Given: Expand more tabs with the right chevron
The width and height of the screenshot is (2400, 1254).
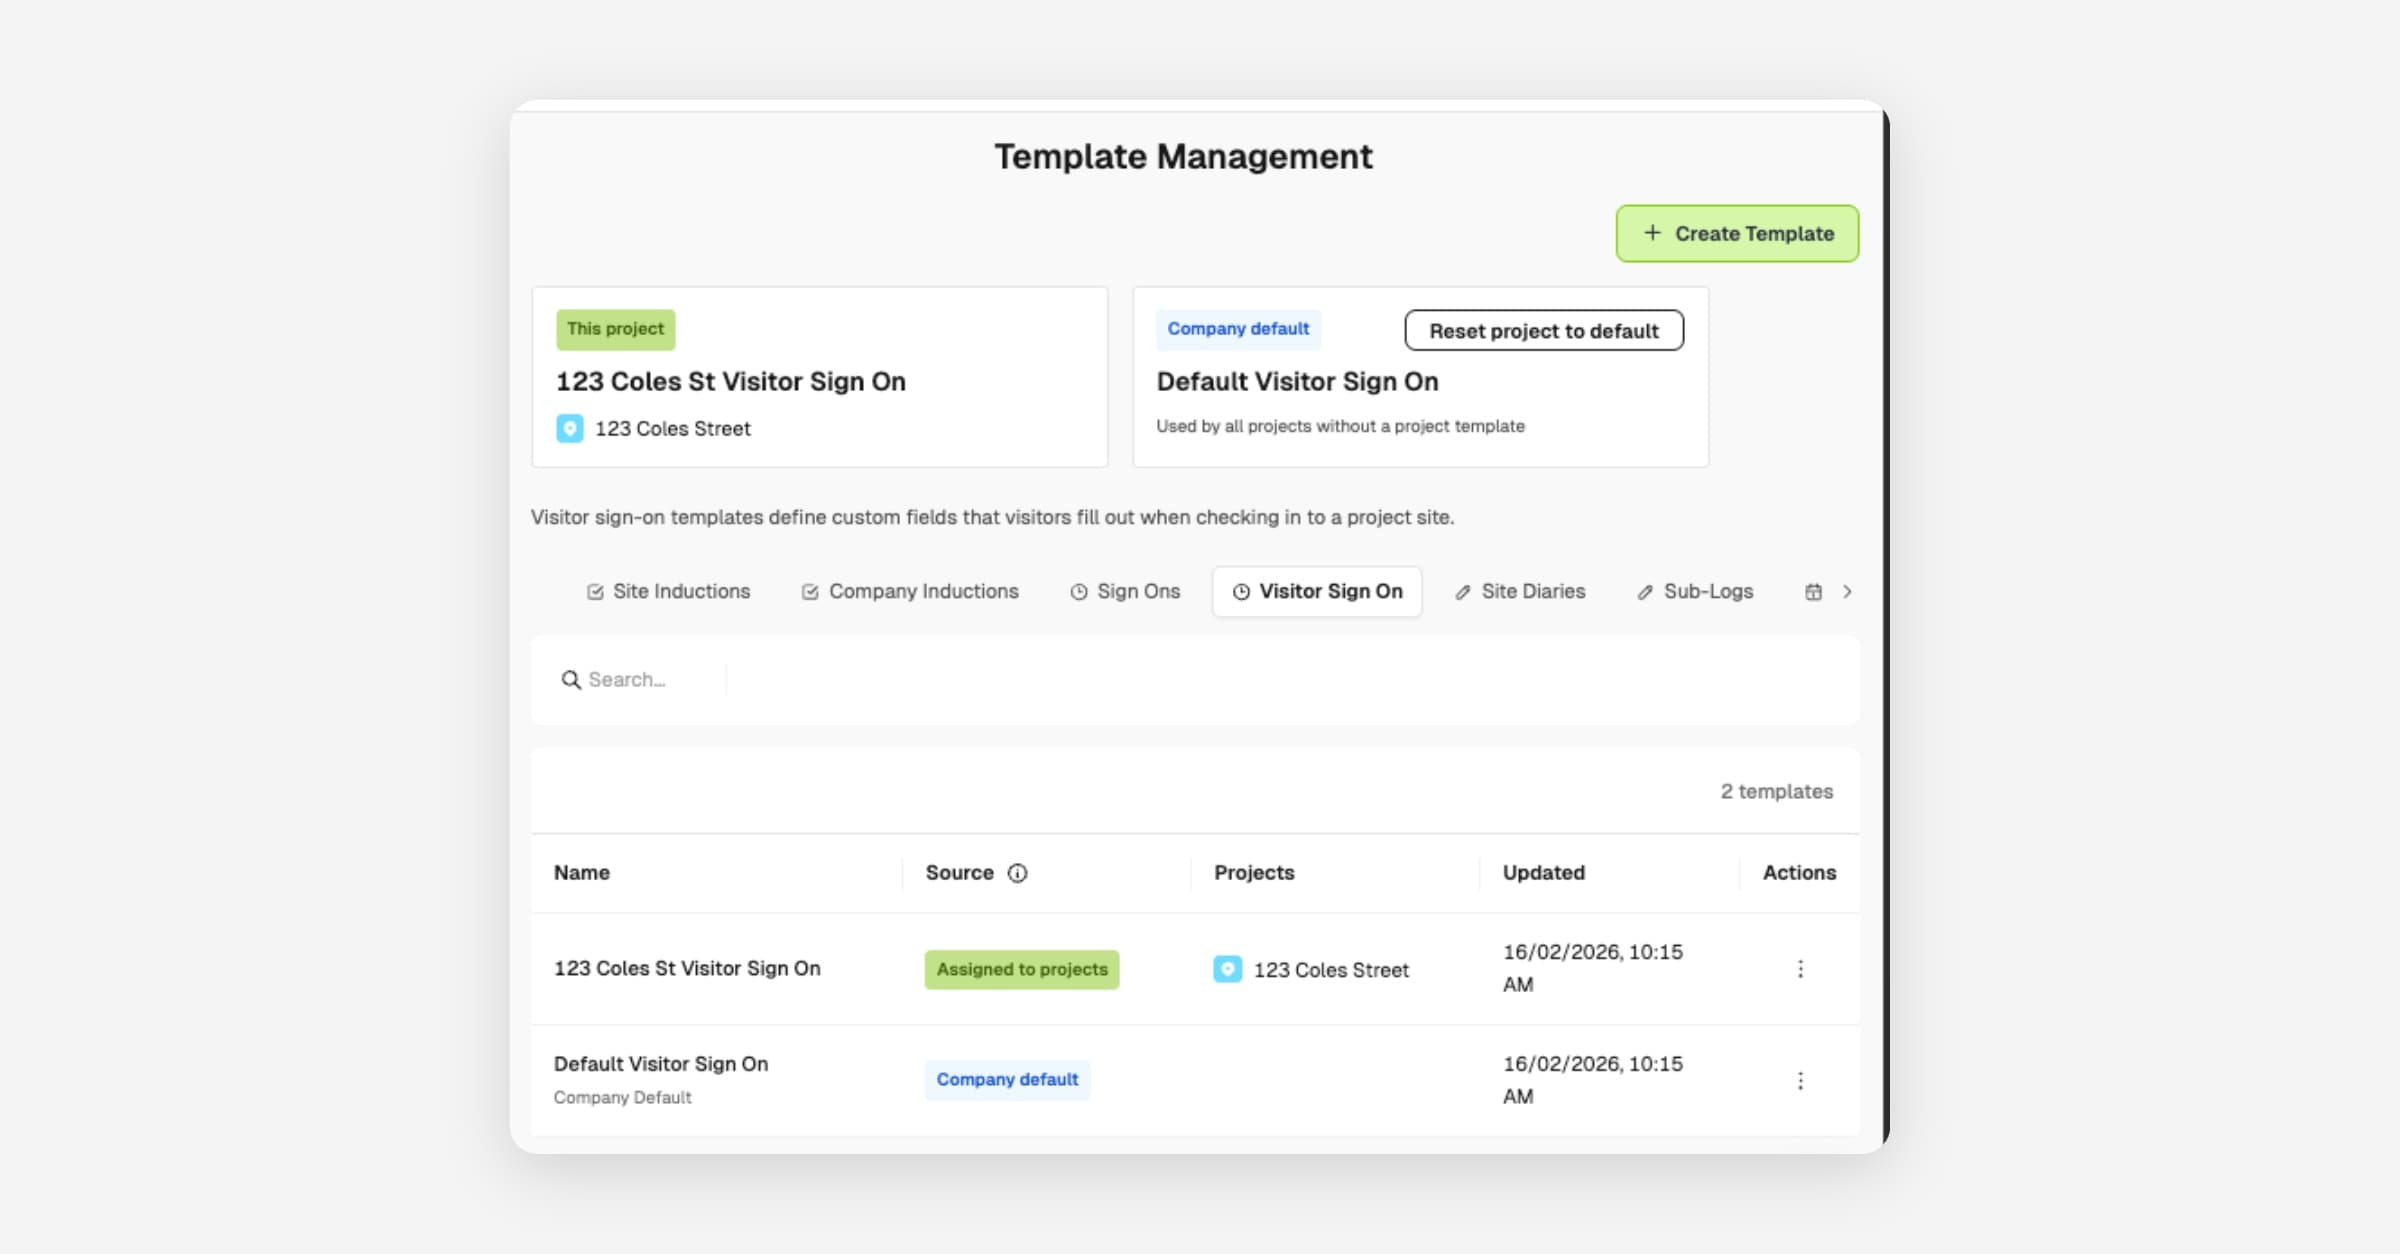Looking at the screenshot, I should click(x=1847, y=592).
